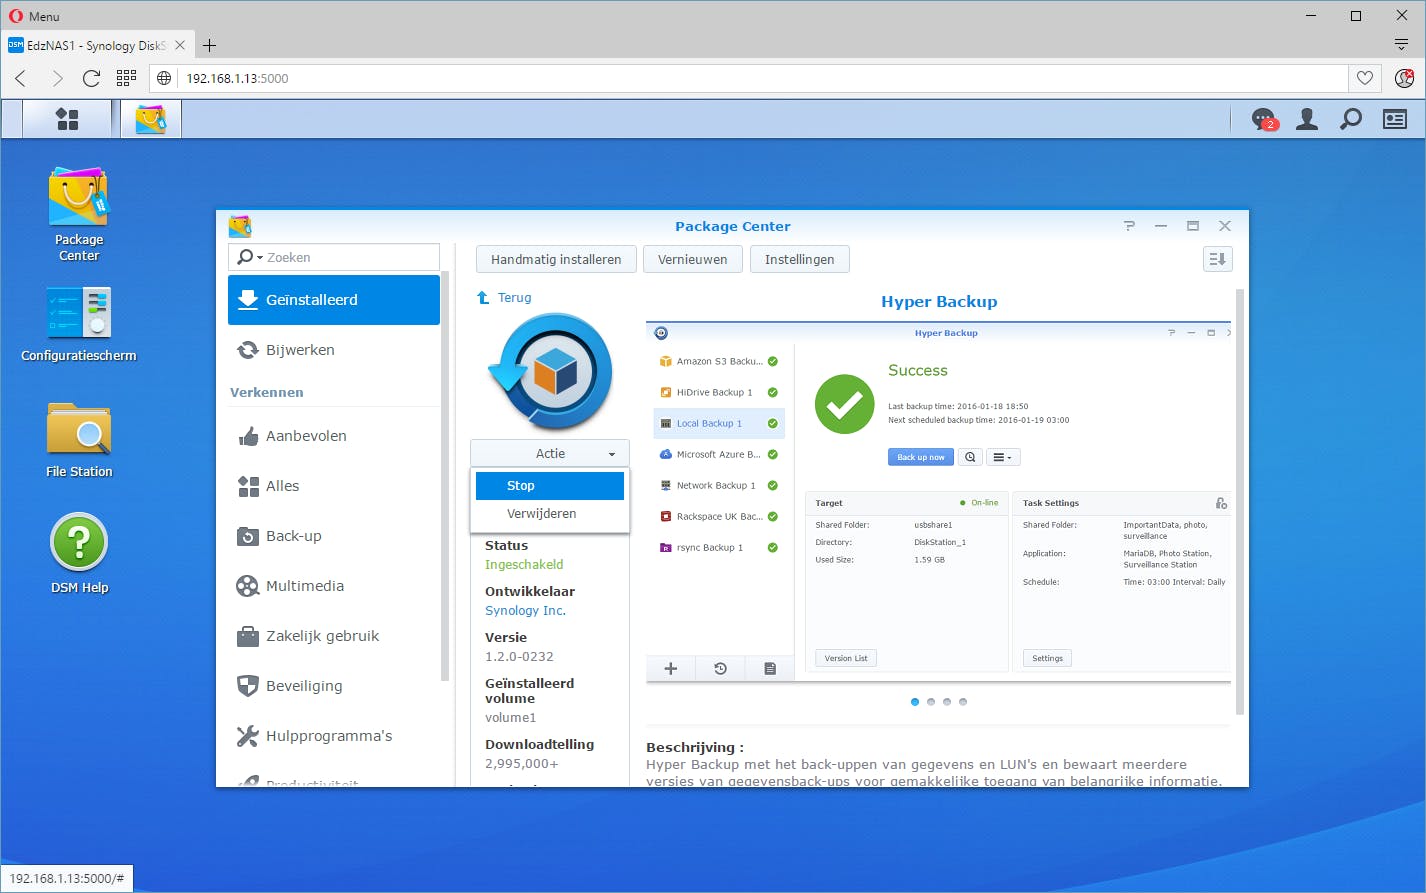The height and width of the screenshot is (893, 1426).
Task: Open the Package Center desktop shortcut
Action: click(x=79, y=214)
